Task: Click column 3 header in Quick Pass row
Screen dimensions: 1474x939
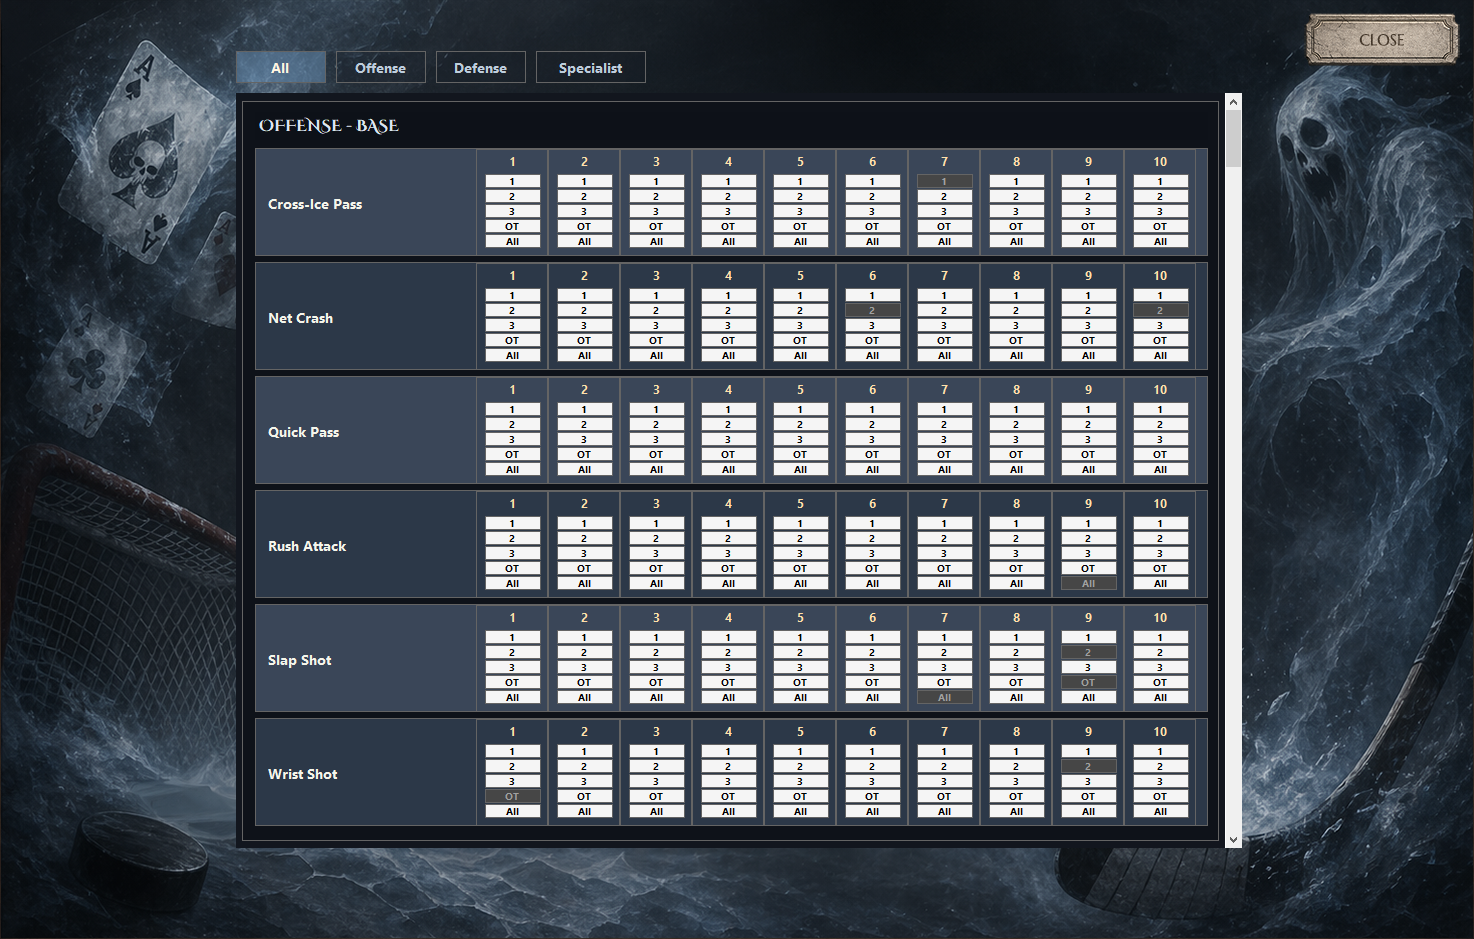Action: [x=656, y=390]
